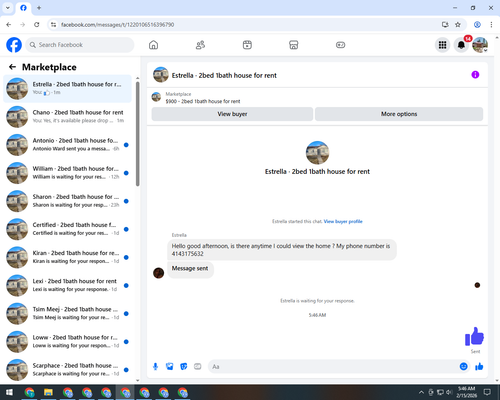This screenshot has width=500, height=400.
Task: Open the emoji picker smiley
Action: point(463,367)
